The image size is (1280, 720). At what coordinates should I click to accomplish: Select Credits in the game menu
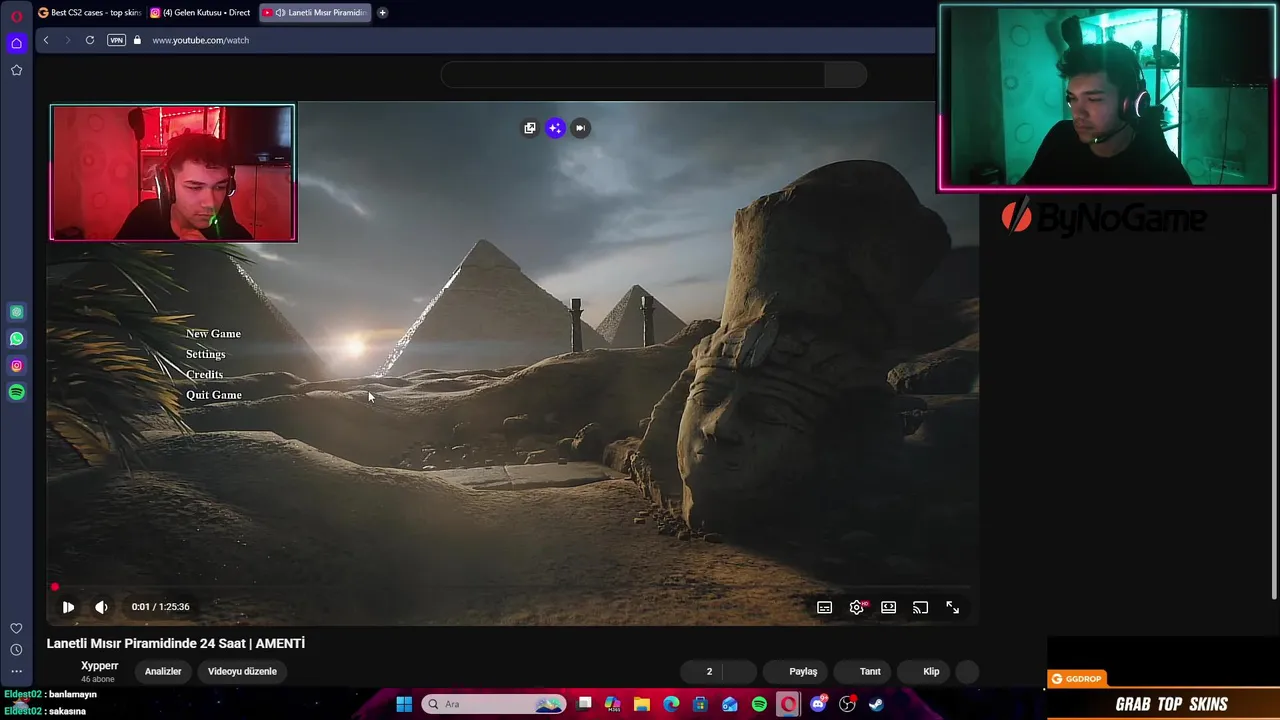tap(204, 375)
